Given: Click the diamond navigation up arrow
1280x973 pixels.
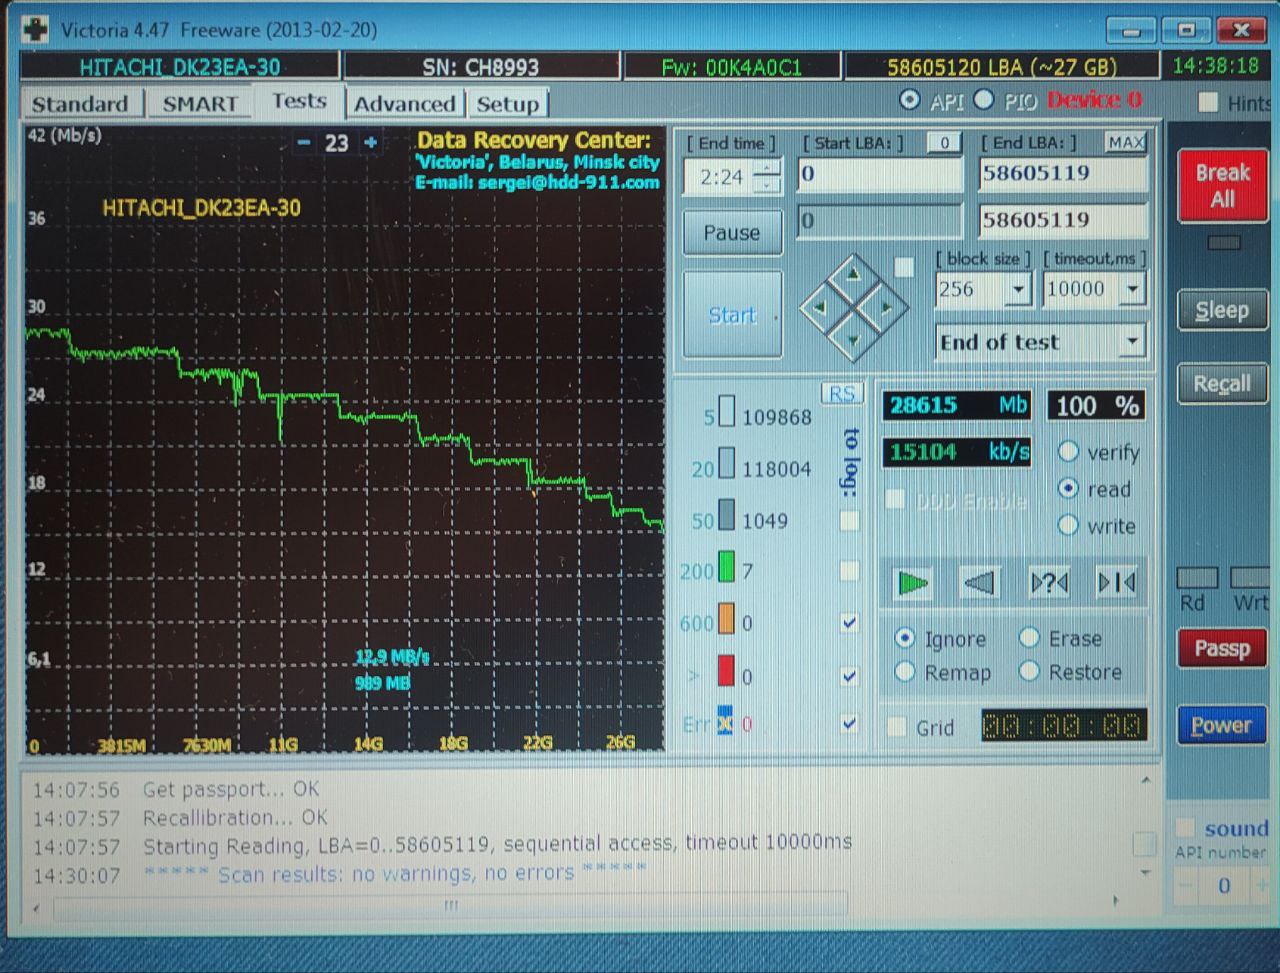Looking at the screenshot, I should click(852, 273).
